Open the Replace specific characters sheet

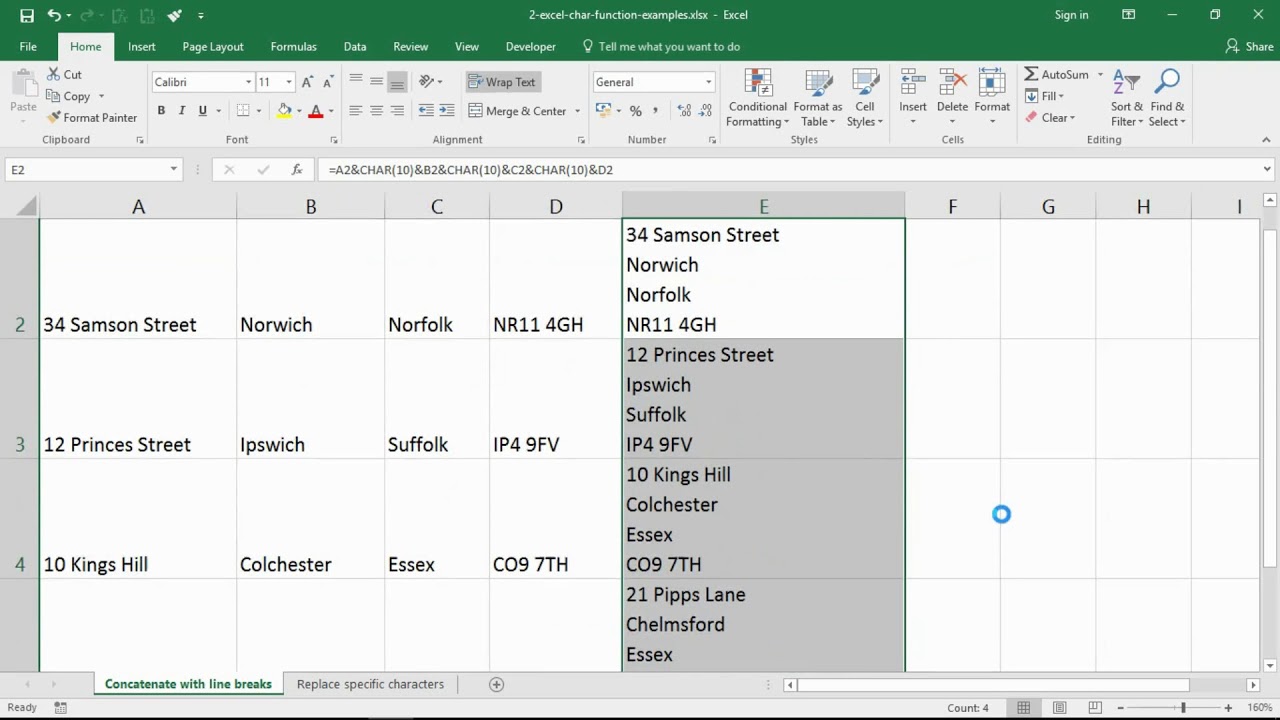[370, 684]
